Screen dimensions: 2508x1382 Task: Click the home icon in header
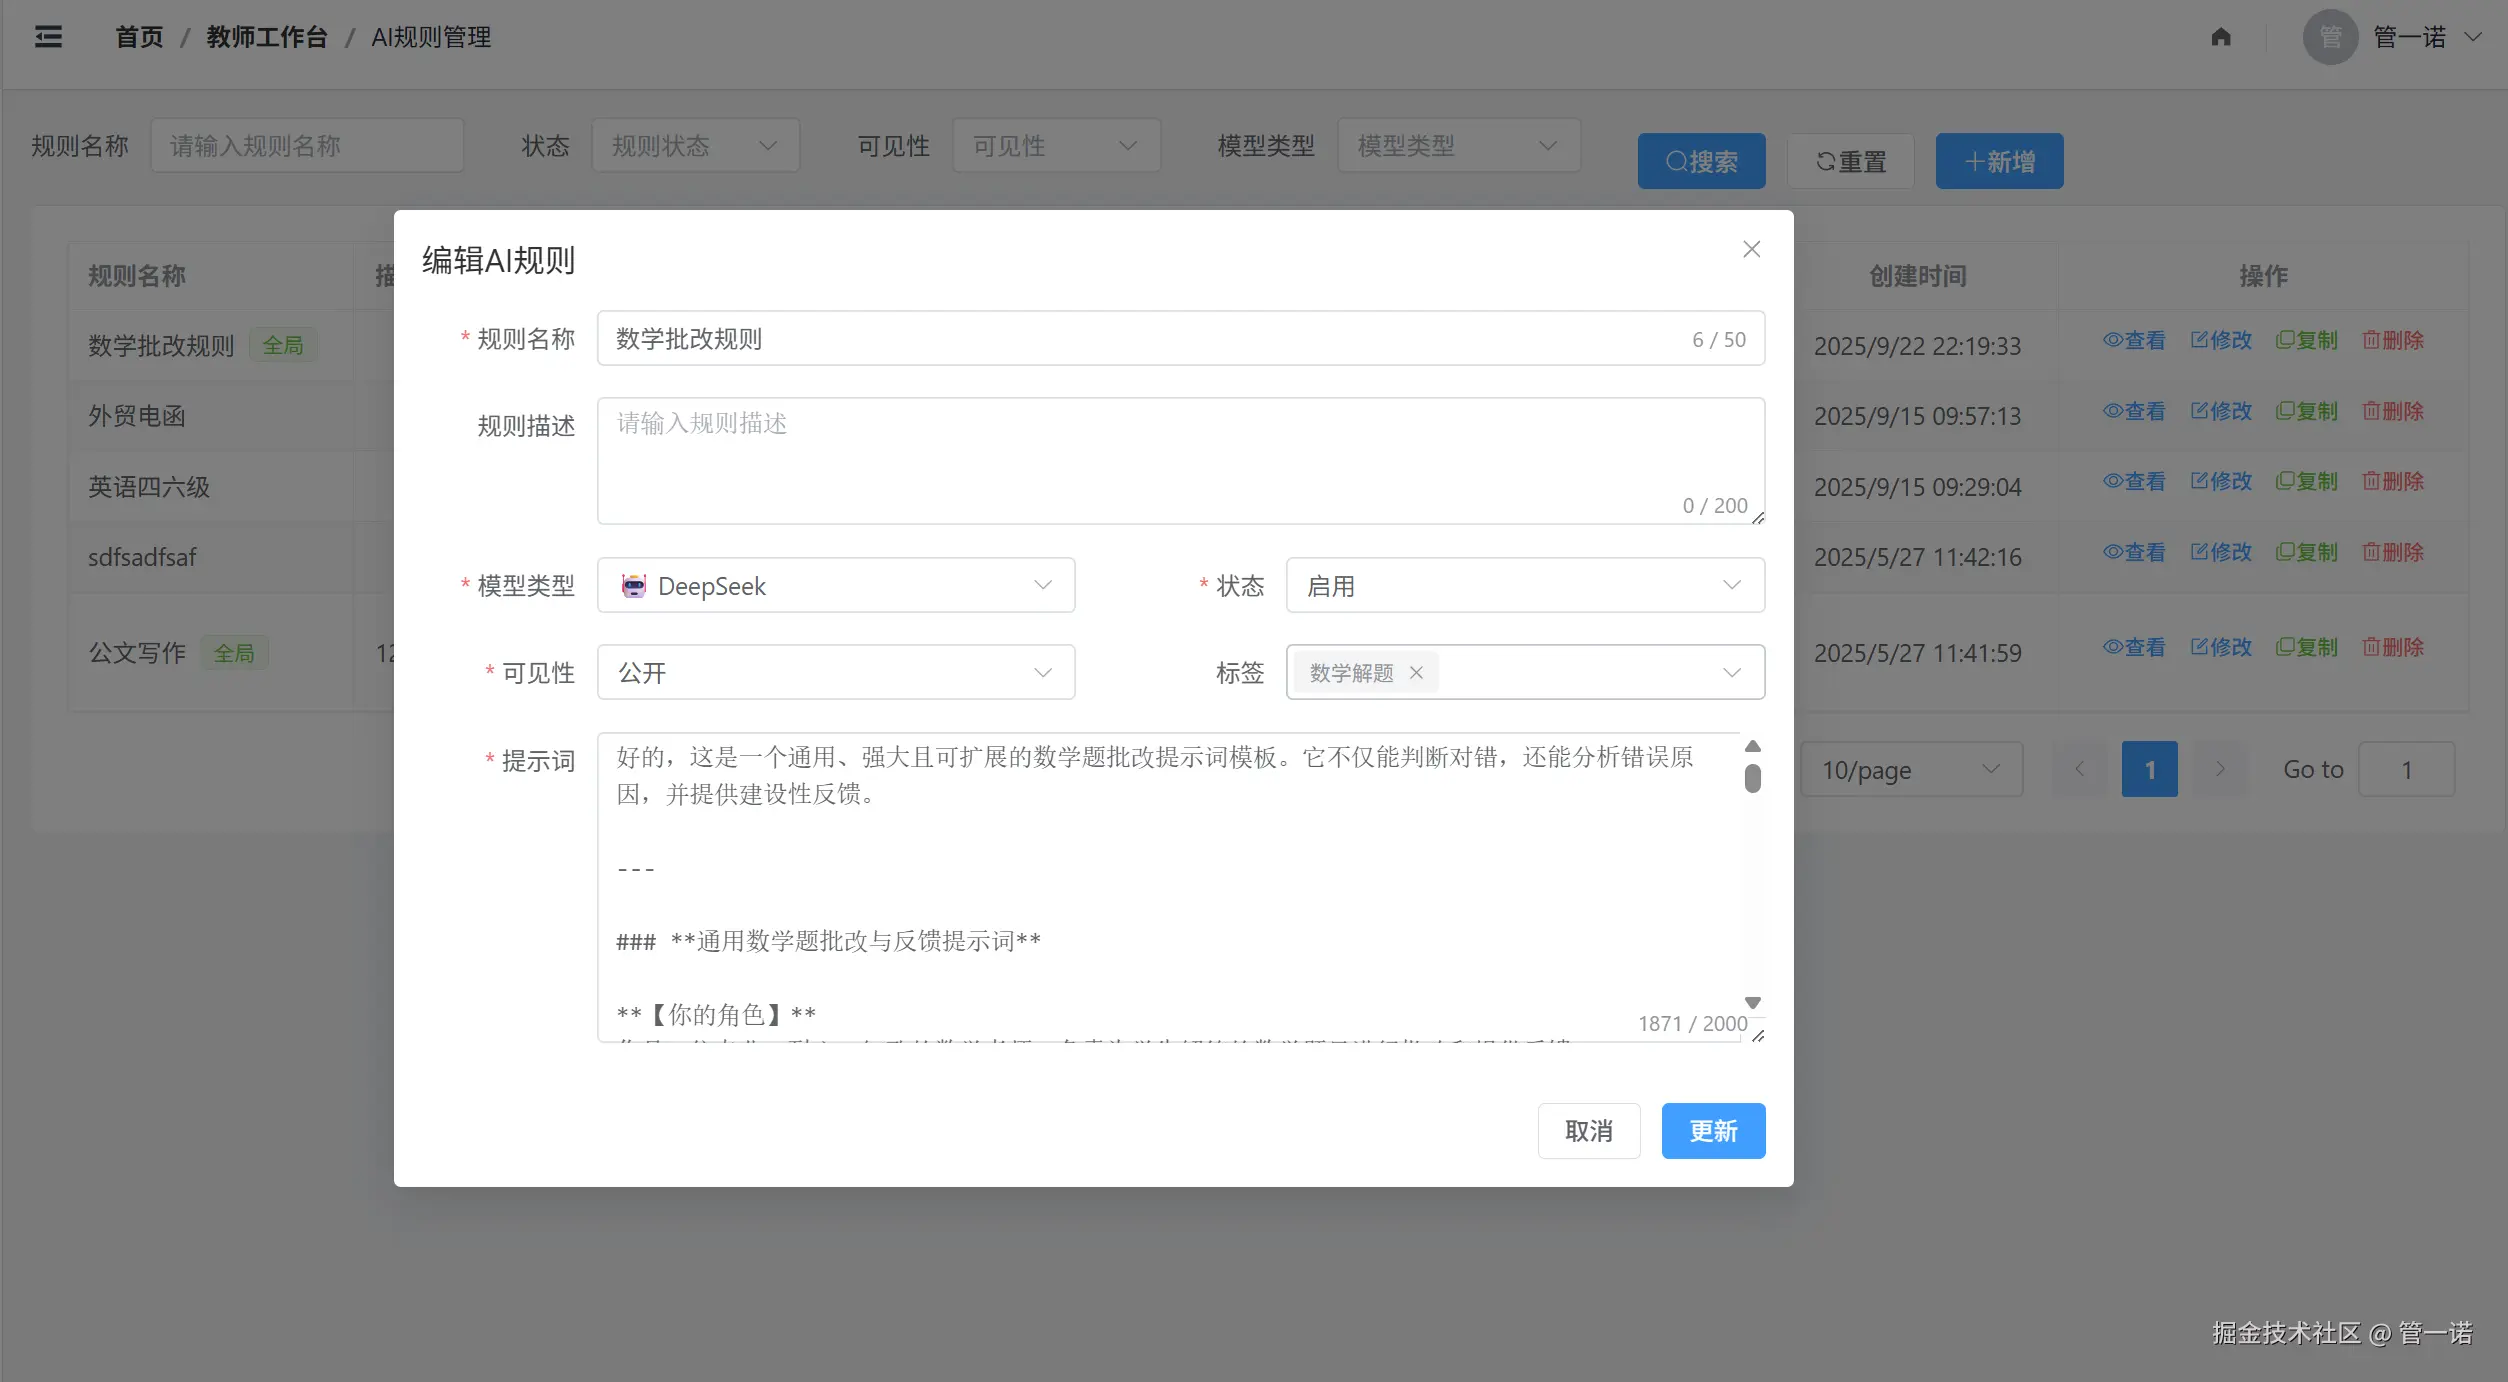pyautogui.click(x=2220, y=37)
